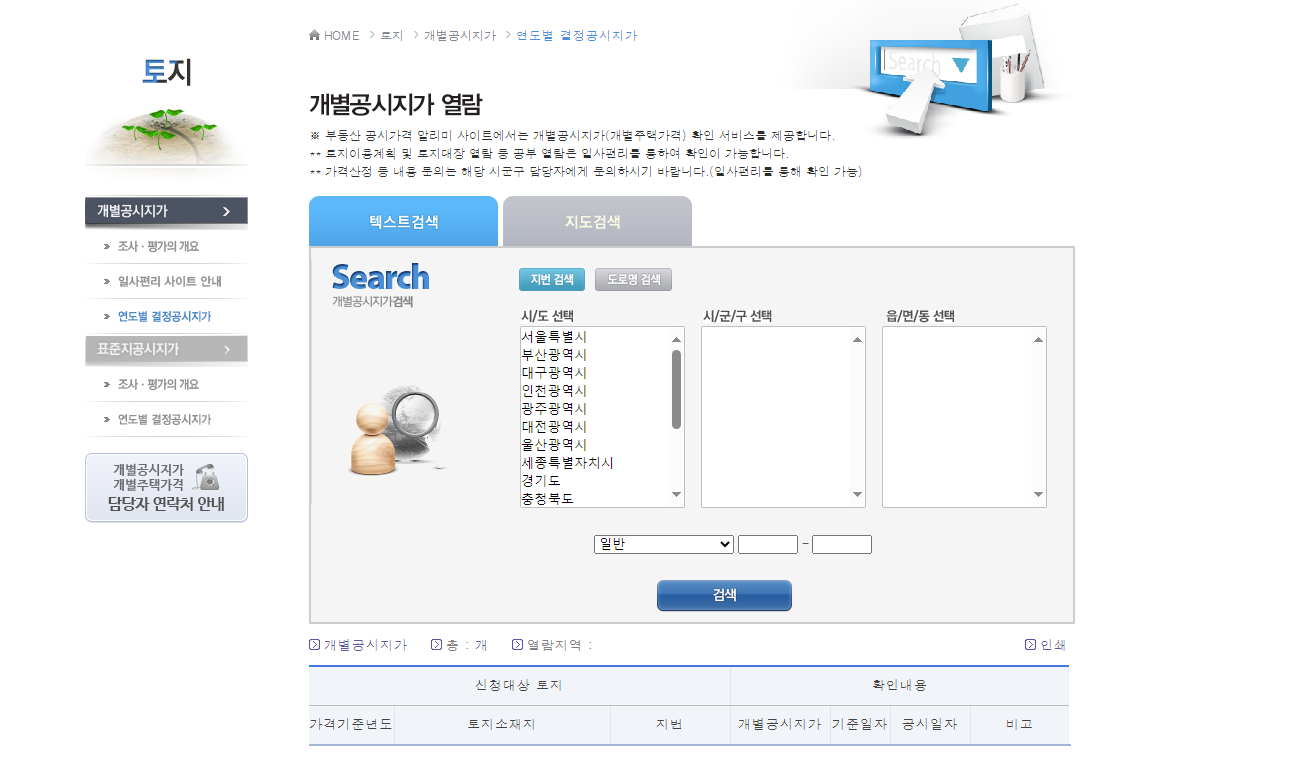This screenshot has width=1301, height=776.
Task: Click the arrow icon beside 열람지역
Action: [515, 645]
